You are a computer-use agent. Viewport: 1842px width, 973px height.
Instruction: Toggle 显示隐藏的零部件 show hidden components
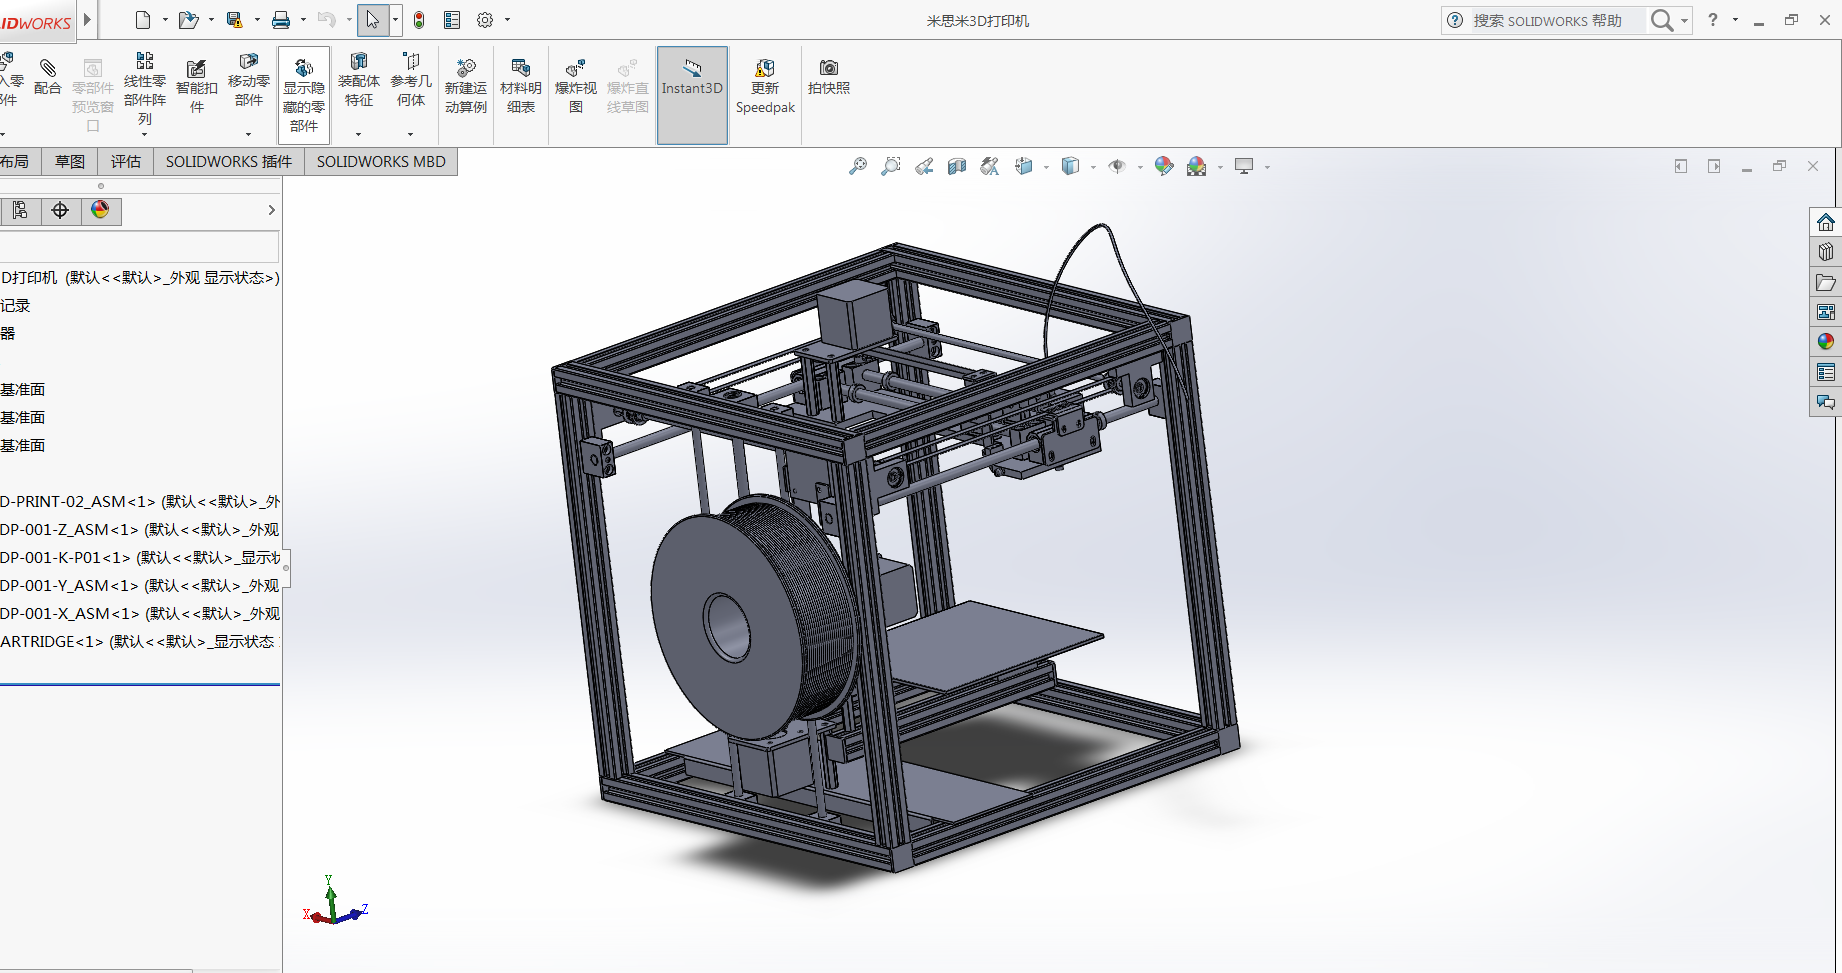(x=304, y=95)
